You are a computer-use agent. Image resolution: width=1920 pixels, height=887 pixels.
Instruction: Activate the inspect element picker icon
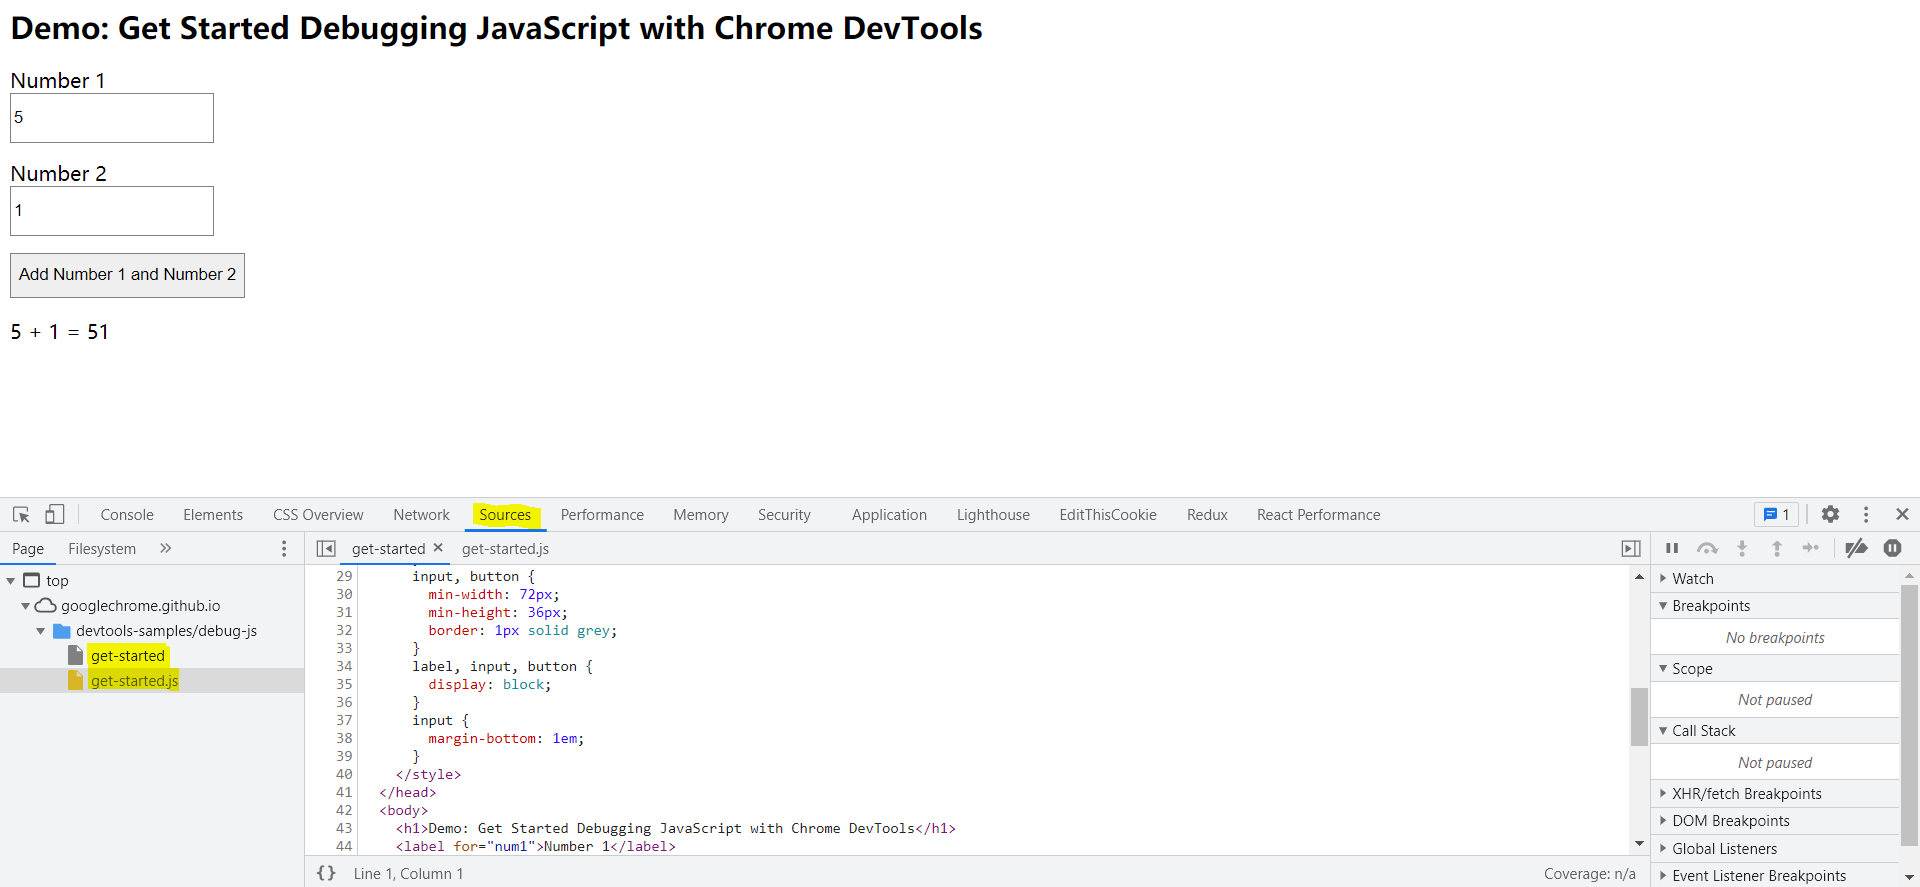pos(21,514)
